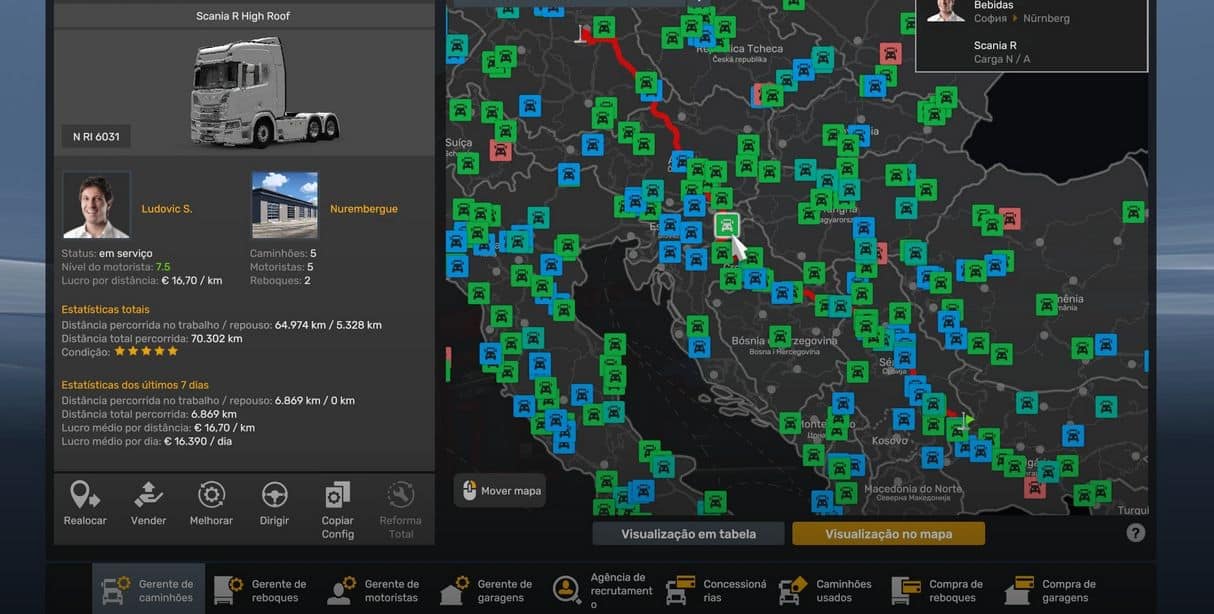Click the Reforma Total wrench icon
Screen dimensions: 1214x614
400,496
